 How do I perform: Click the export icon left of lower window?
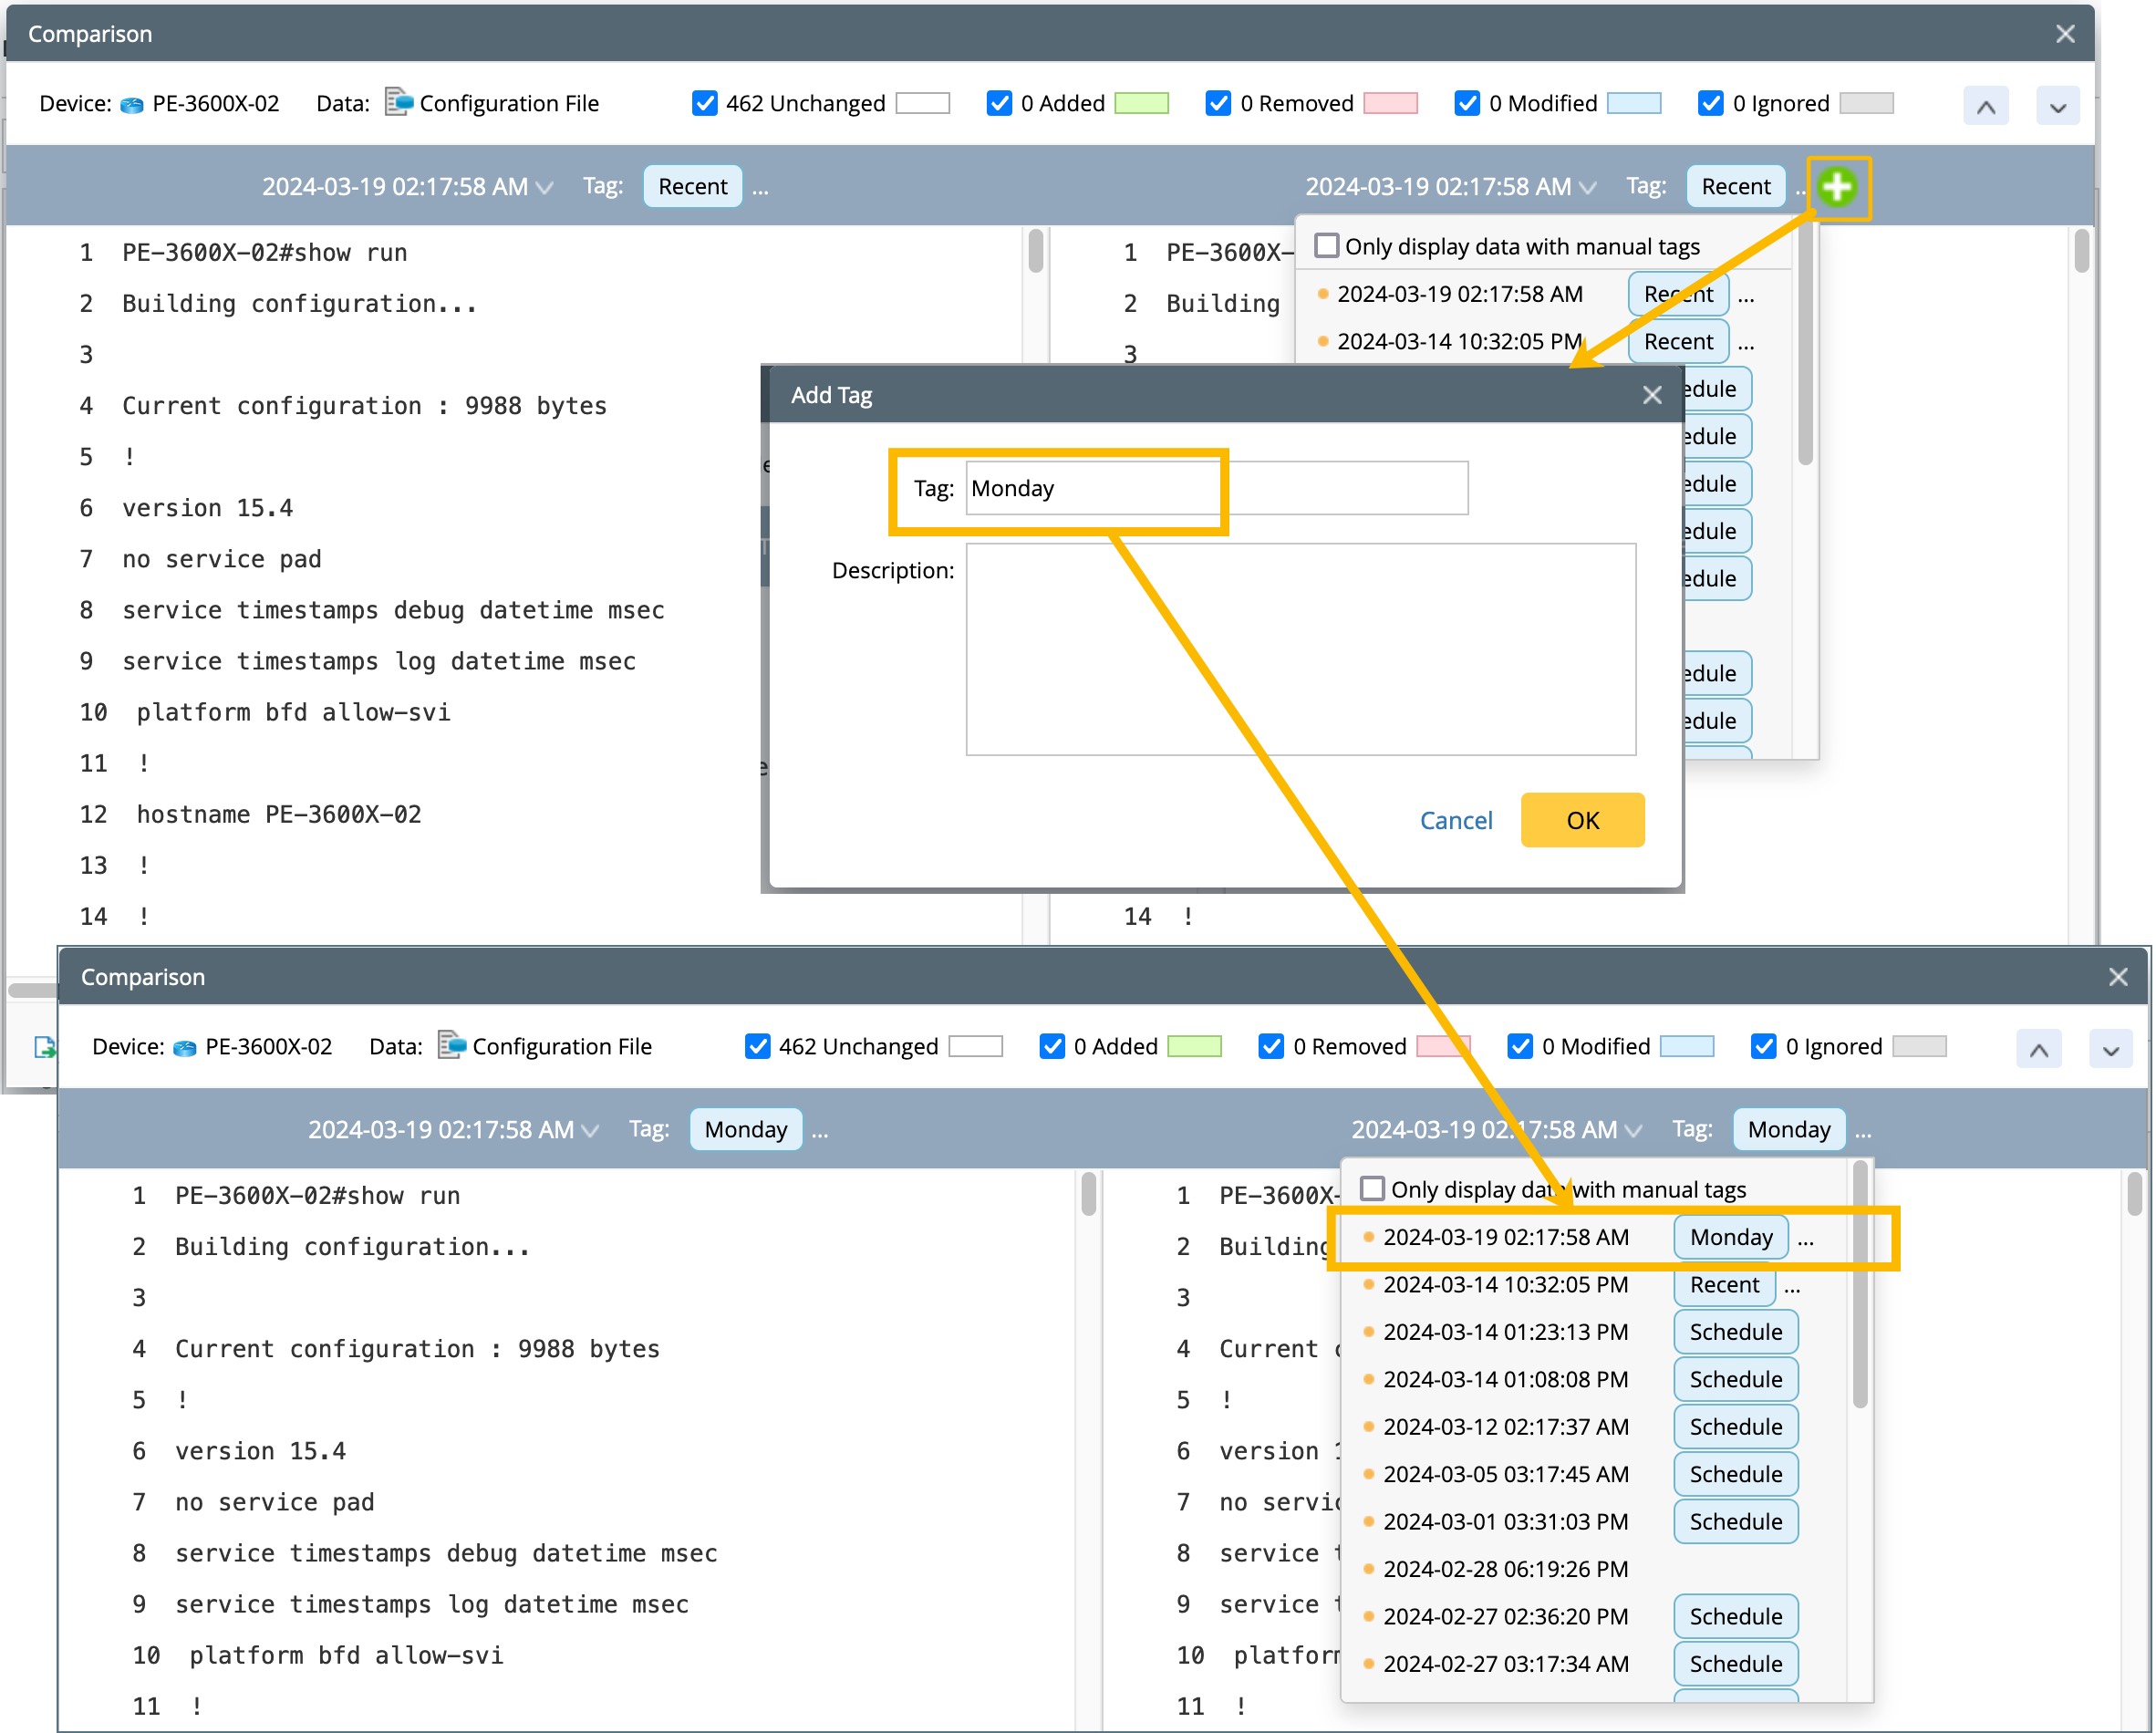coord(45,1047)
